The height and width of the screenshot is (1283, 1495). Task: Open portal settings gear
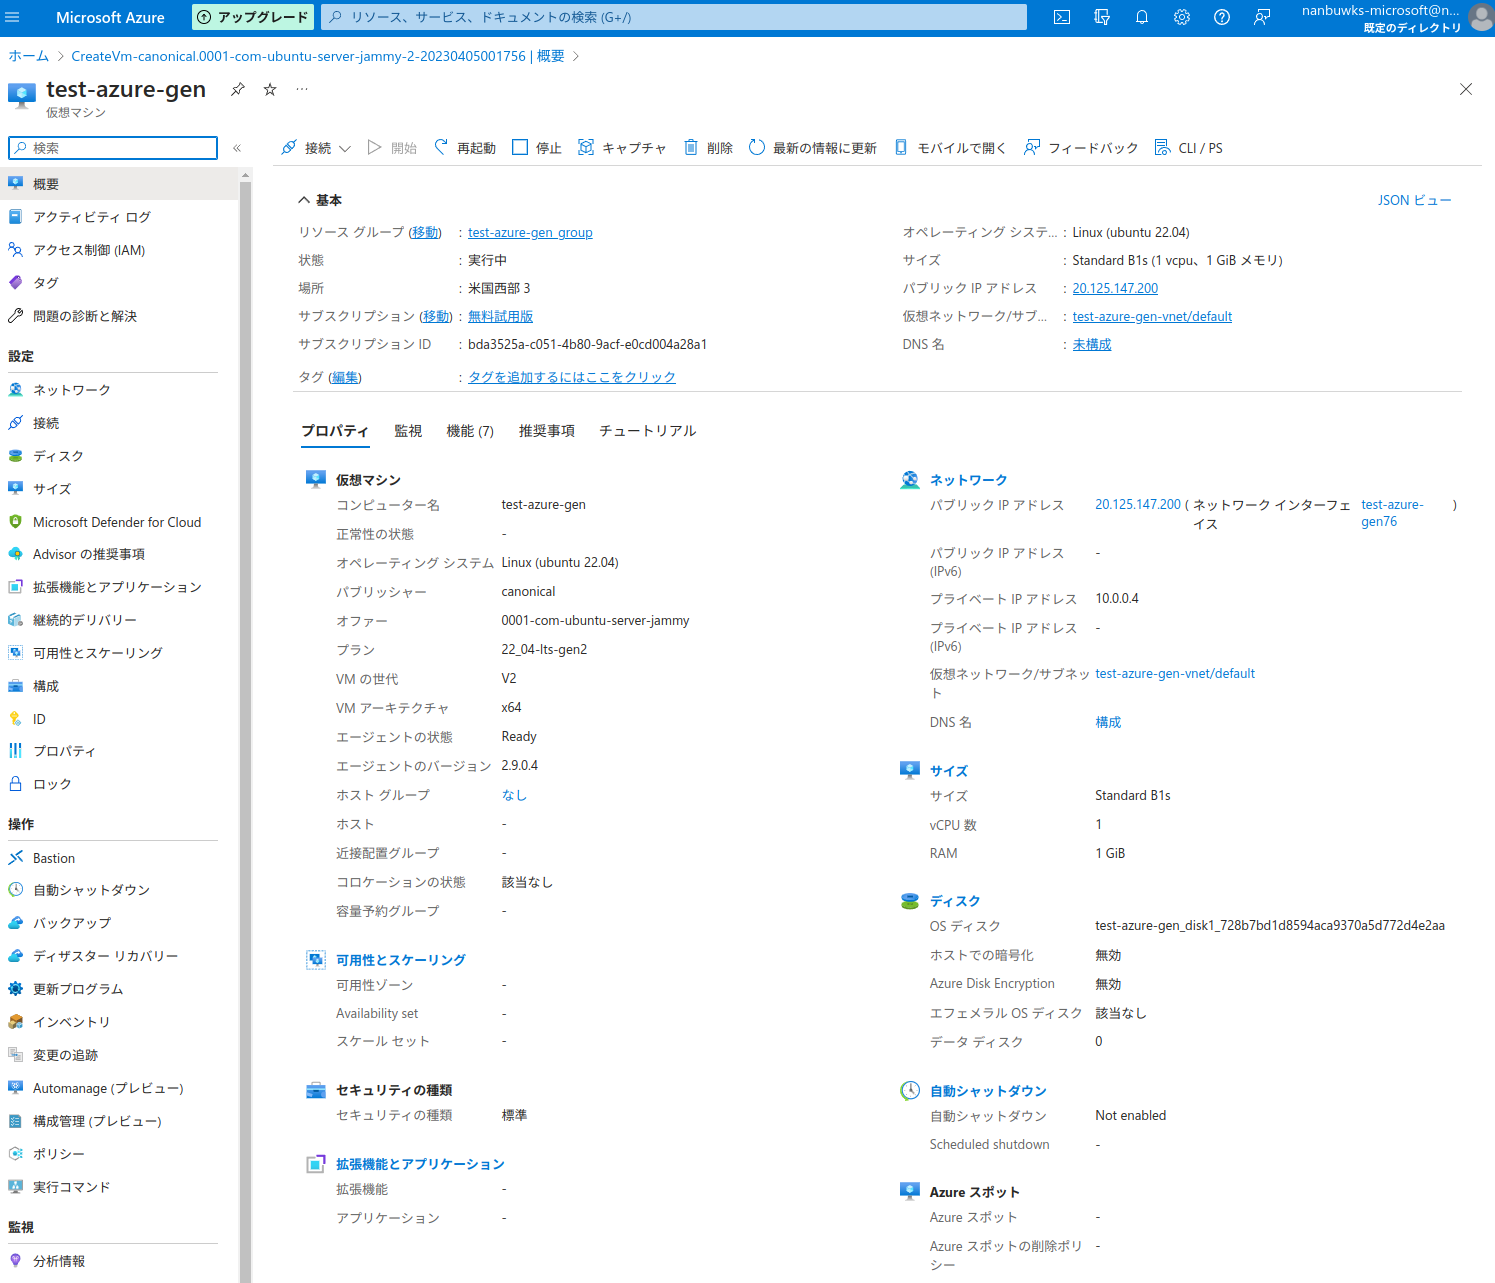1182,17
